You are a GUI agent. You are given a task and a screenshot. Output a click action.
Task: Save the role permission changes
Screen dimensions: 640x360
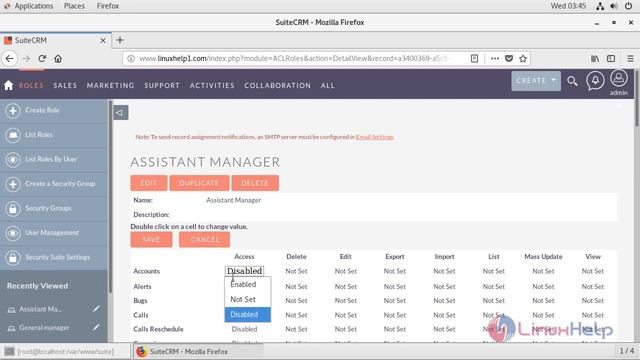pyautogui.click(x=151, y=240)
